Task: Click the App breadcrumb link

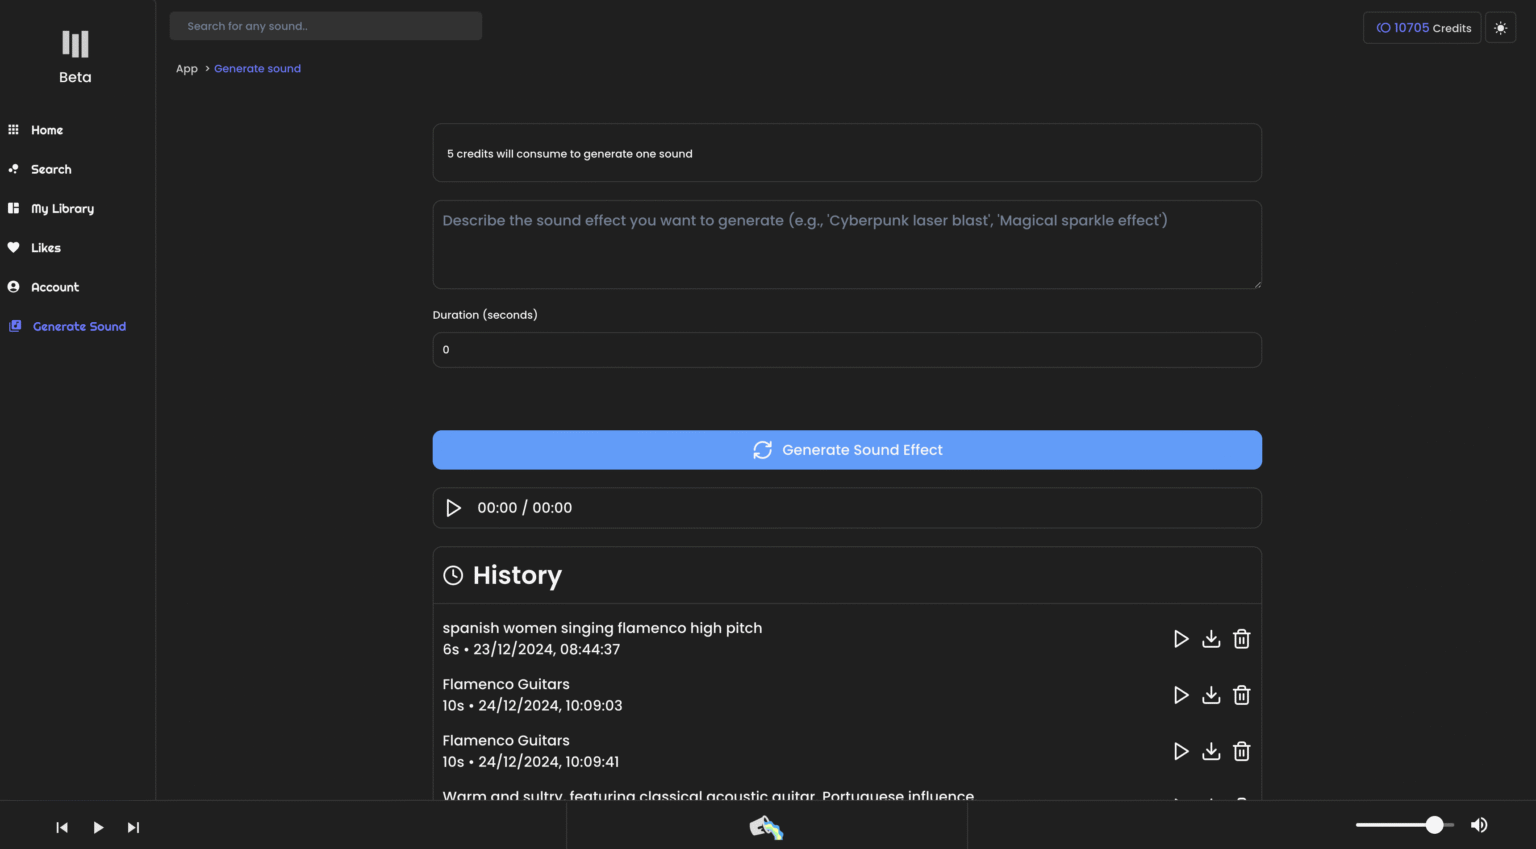Action: 187,69
